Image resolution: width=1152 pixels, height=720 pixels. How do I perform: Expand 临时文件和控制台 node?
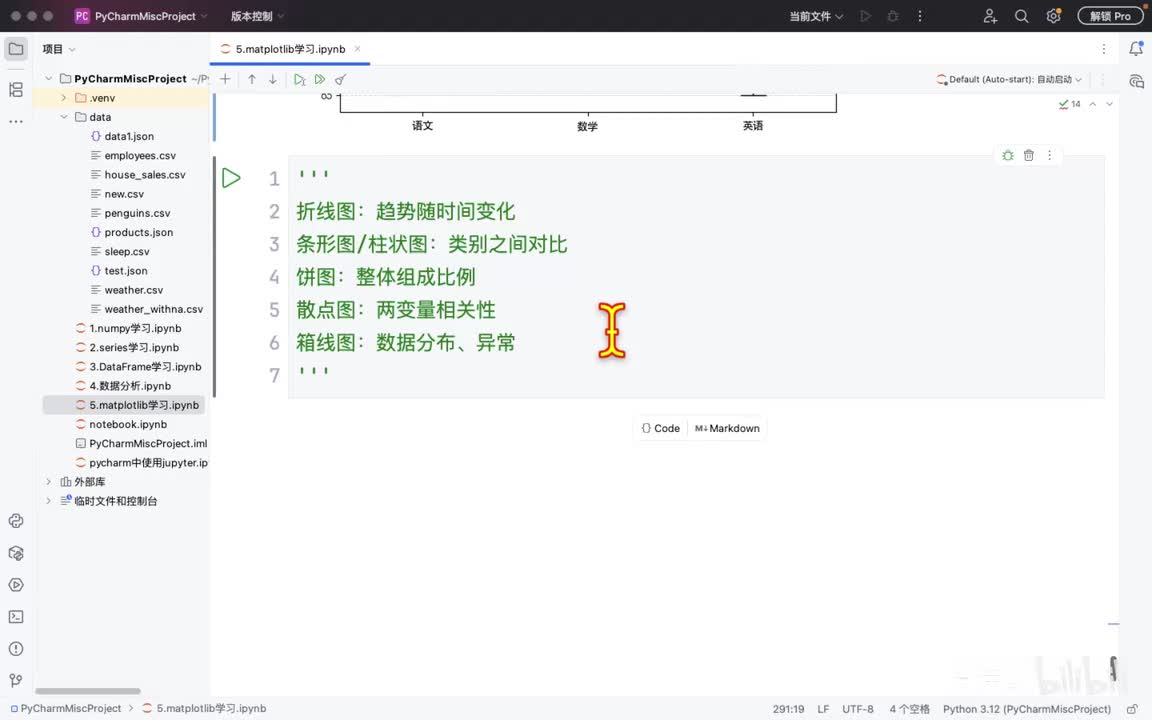pos(48,501)
